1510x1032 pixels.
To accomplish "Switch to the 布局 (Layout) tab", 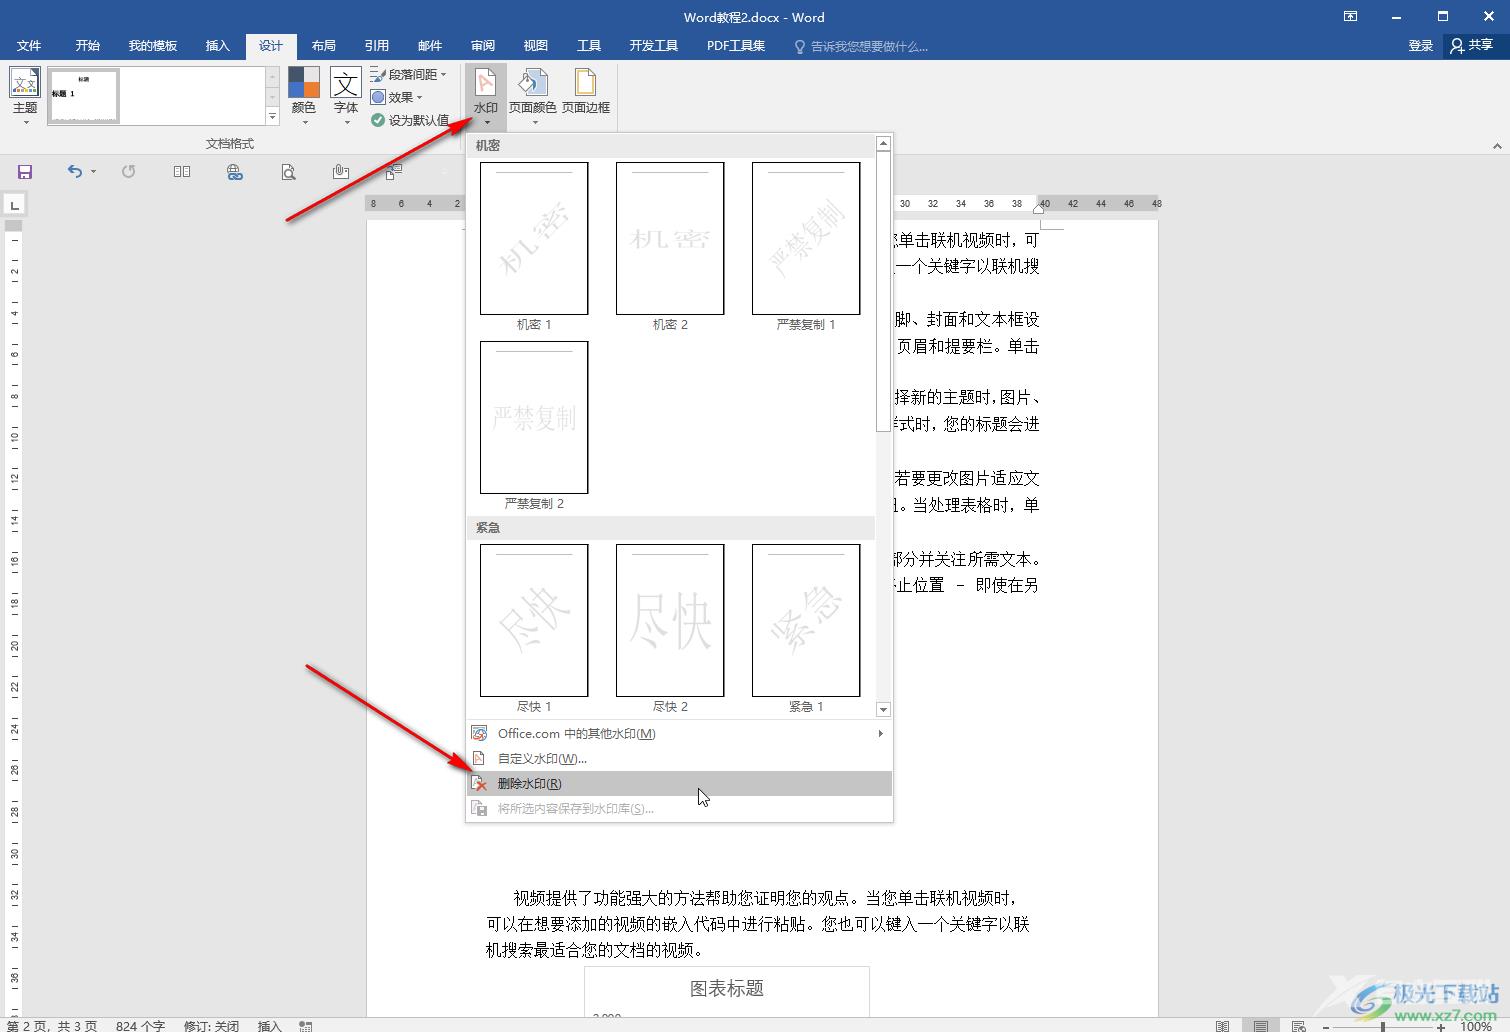I will [324, 46].
